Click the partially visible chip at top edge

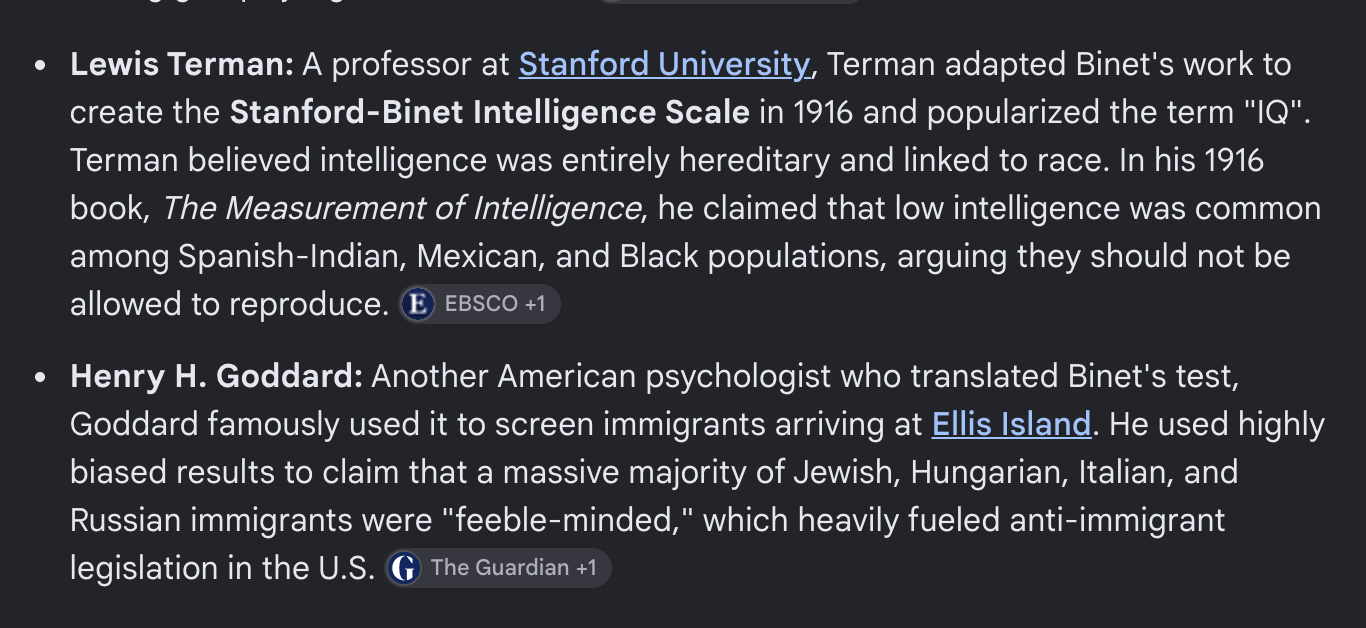tap(730, 2)
